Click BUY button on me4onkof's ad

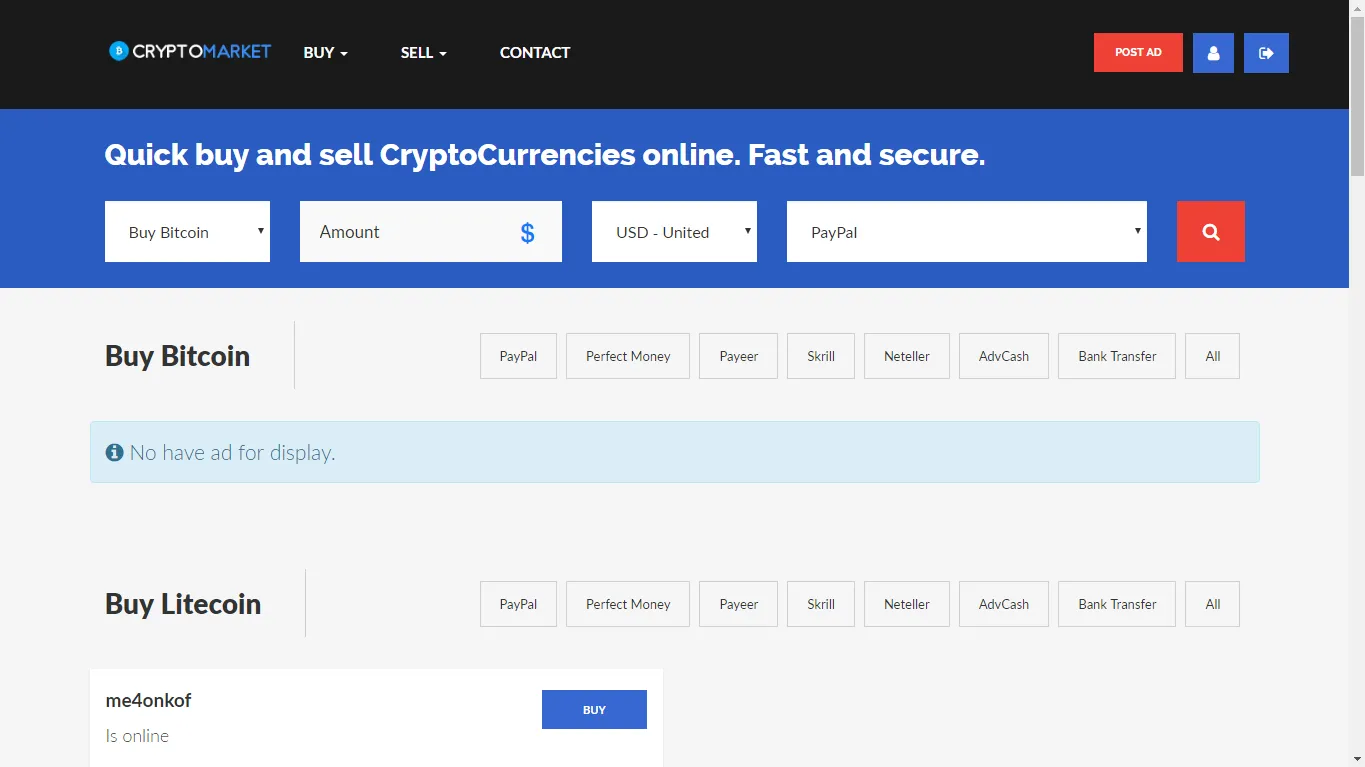[x=594, y=710]
